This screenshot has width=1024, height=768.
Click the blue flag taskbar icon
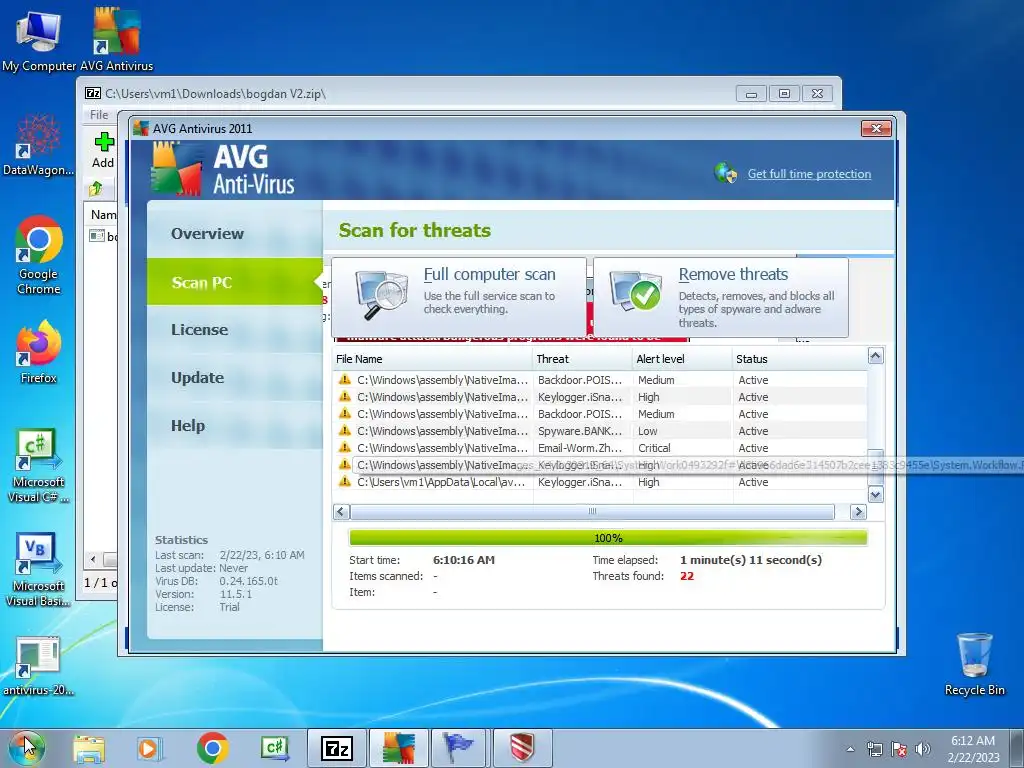pos(460,748)
